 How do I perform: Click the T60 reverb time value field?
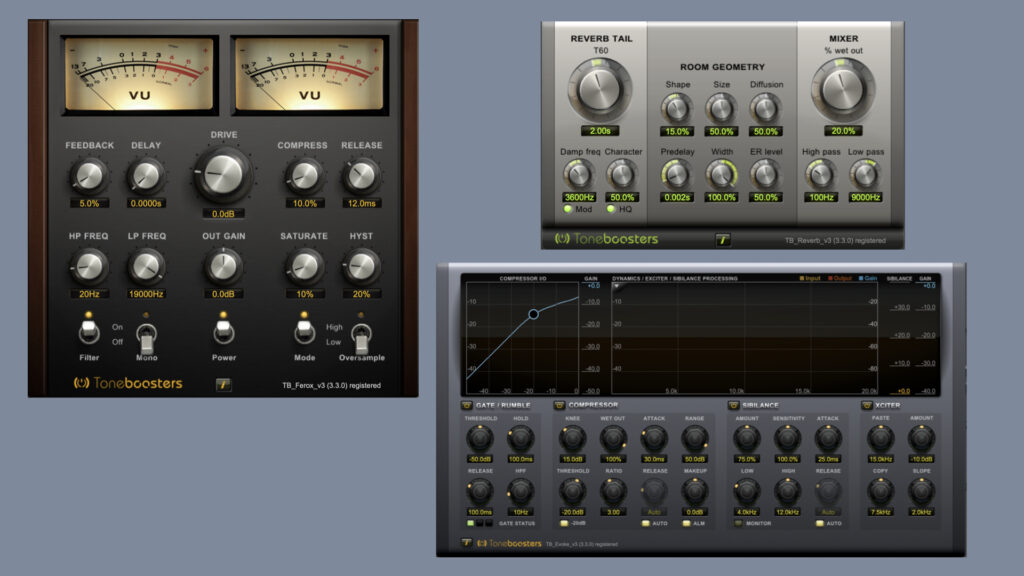pyautogui.click(x=601, y=131)
